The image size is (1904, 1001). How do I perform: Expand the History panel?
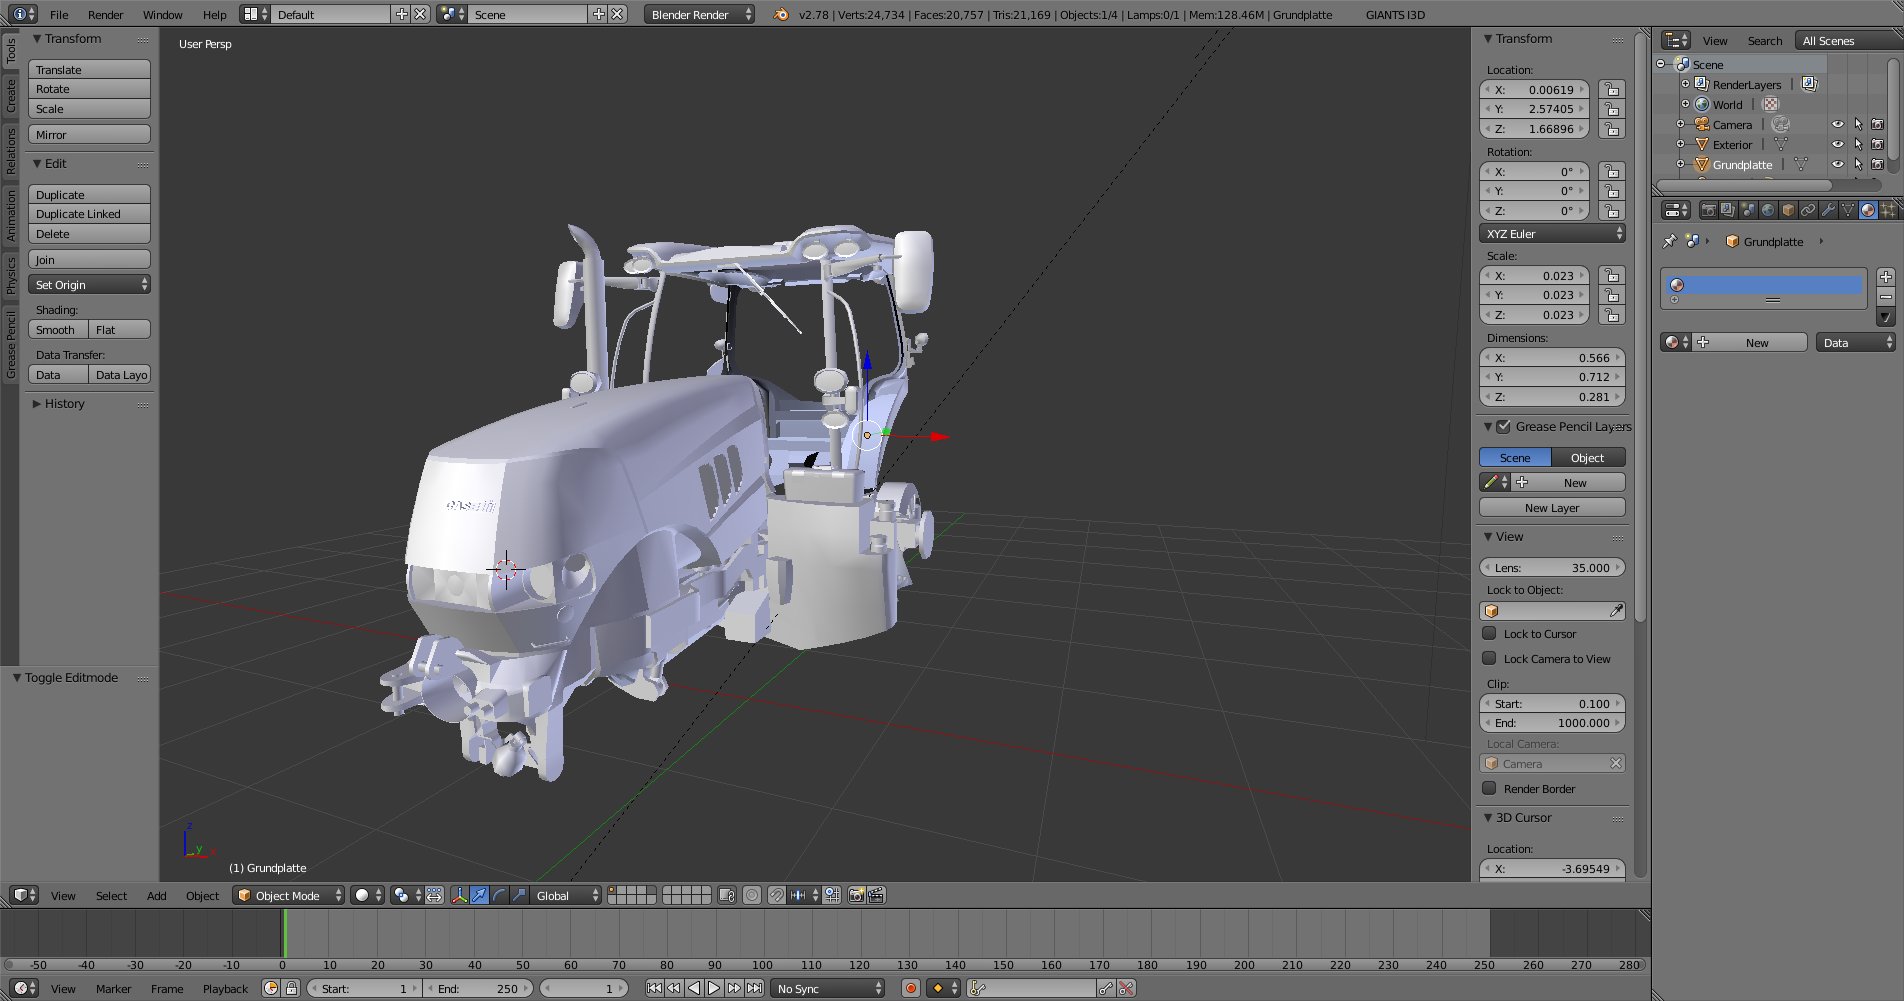click(x=64, y=404)
